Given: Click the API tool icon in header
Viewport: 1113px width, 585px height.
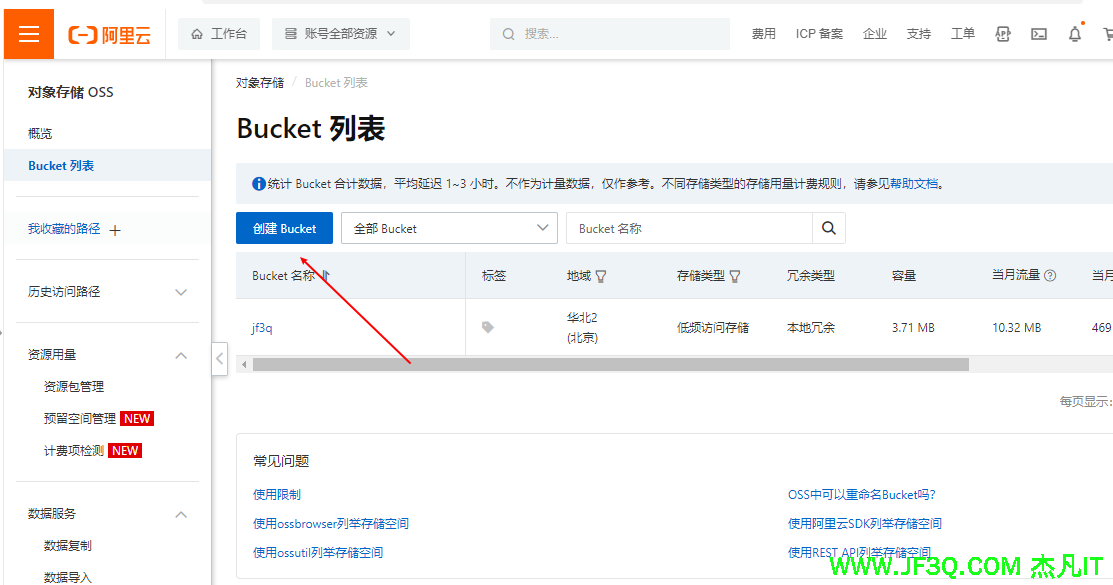Looking at the screenshot, I should [x=1003, y=34].
